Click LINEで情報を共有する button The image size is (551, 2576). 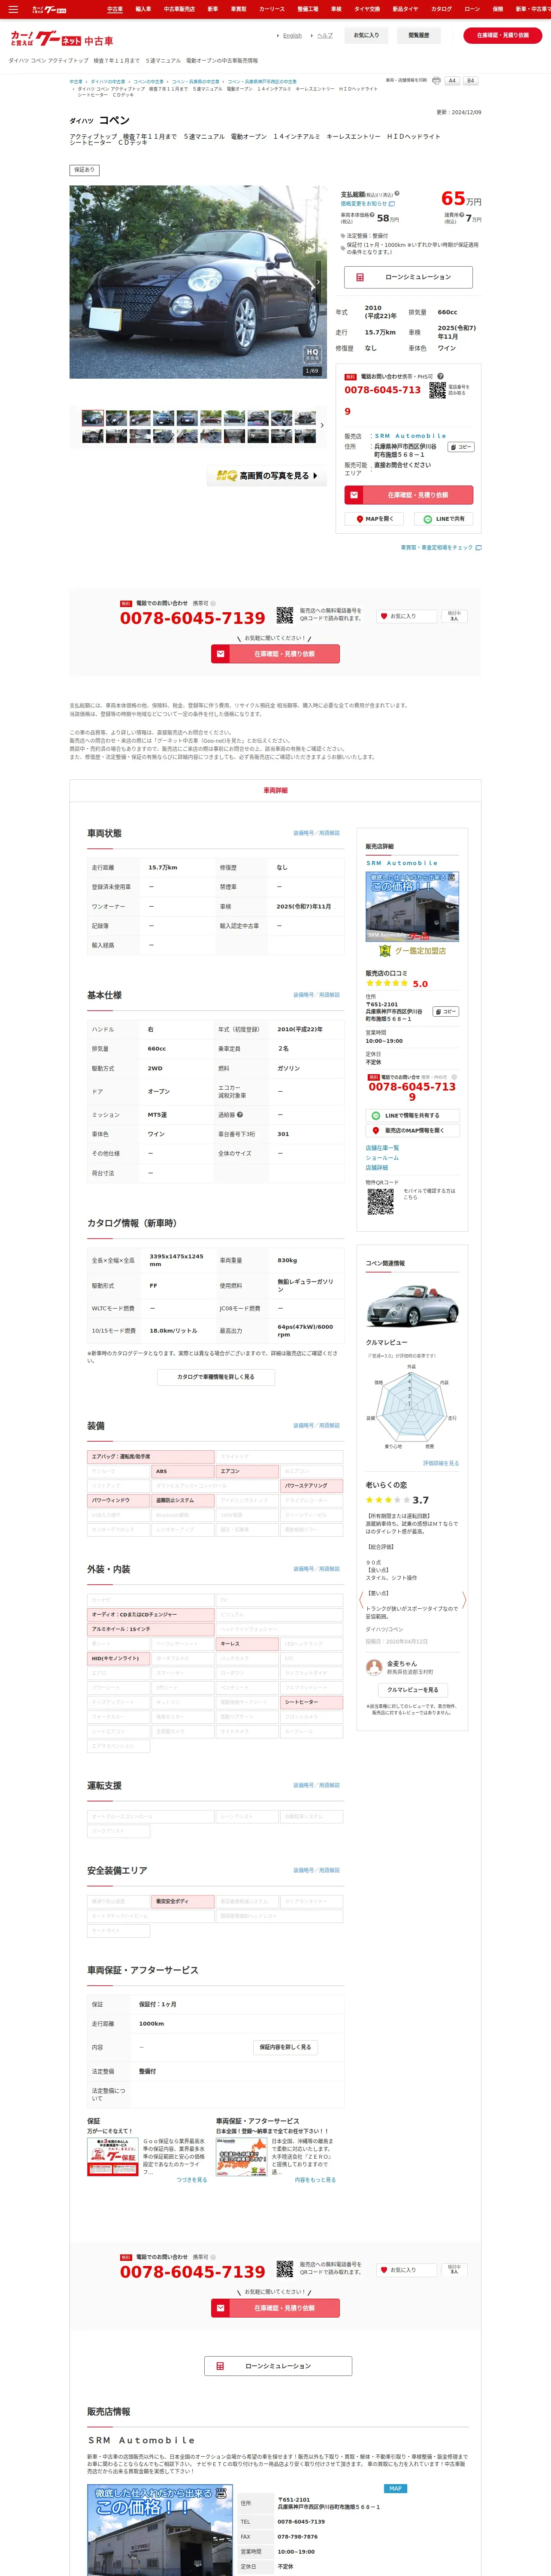412,1115
